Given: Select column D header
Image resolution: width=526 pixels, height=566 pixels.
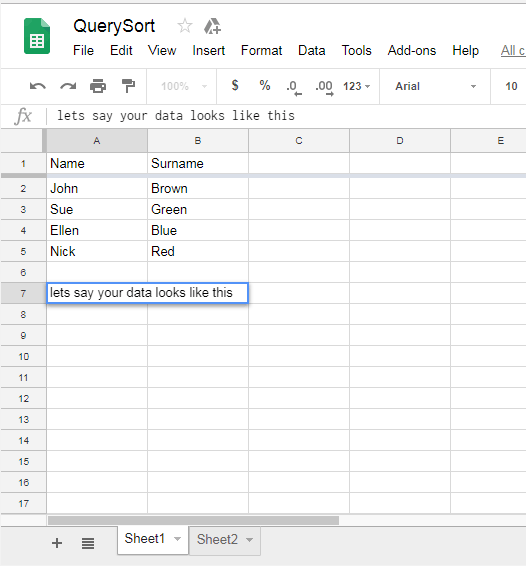Looking at the screenshot, I should (400, 141).
